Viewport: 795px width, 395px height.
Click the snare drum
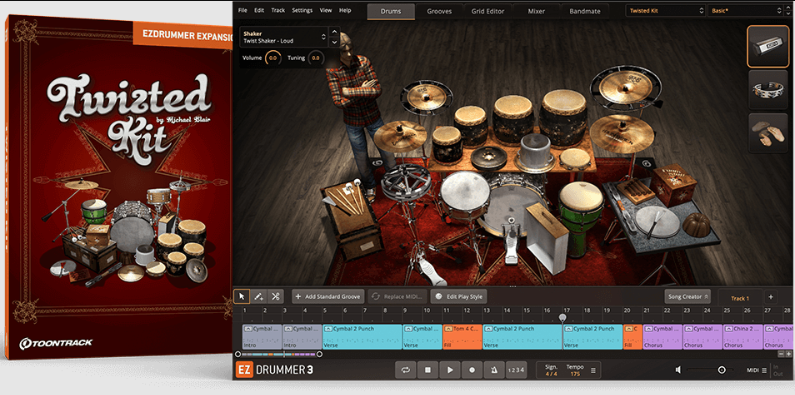(465, 194)
